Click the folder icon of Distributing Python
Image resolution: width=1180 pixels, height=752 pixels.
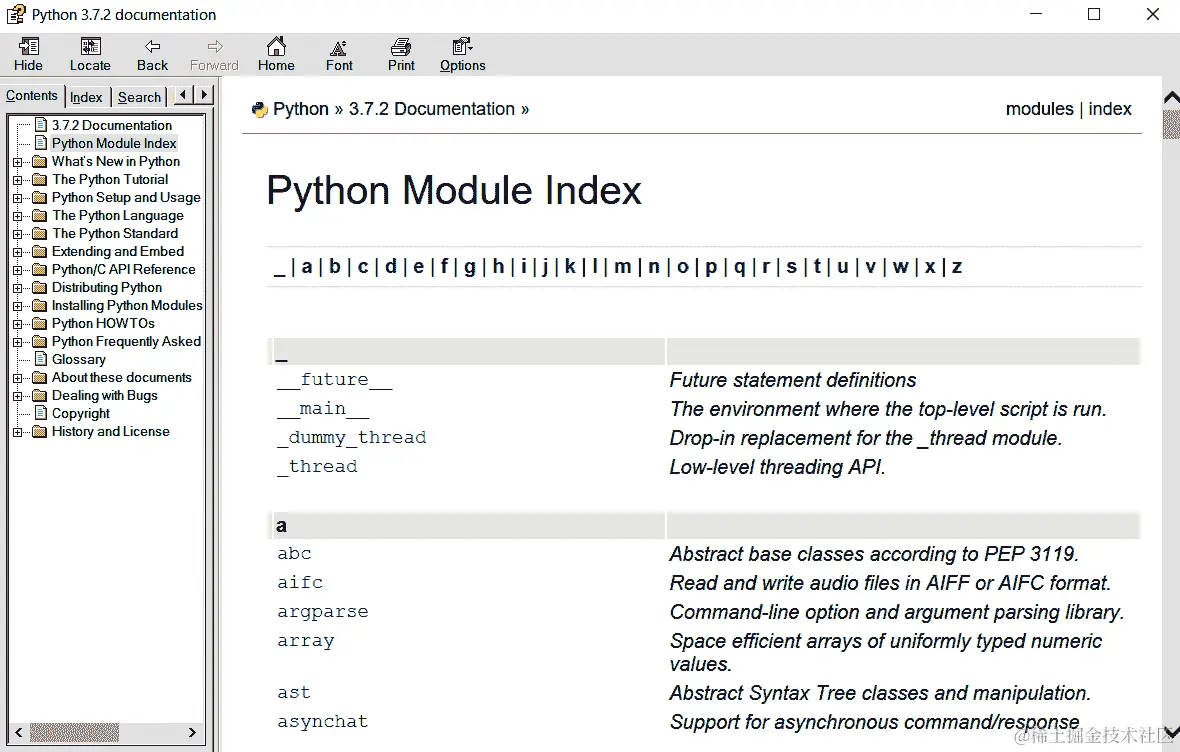[40, 288]
